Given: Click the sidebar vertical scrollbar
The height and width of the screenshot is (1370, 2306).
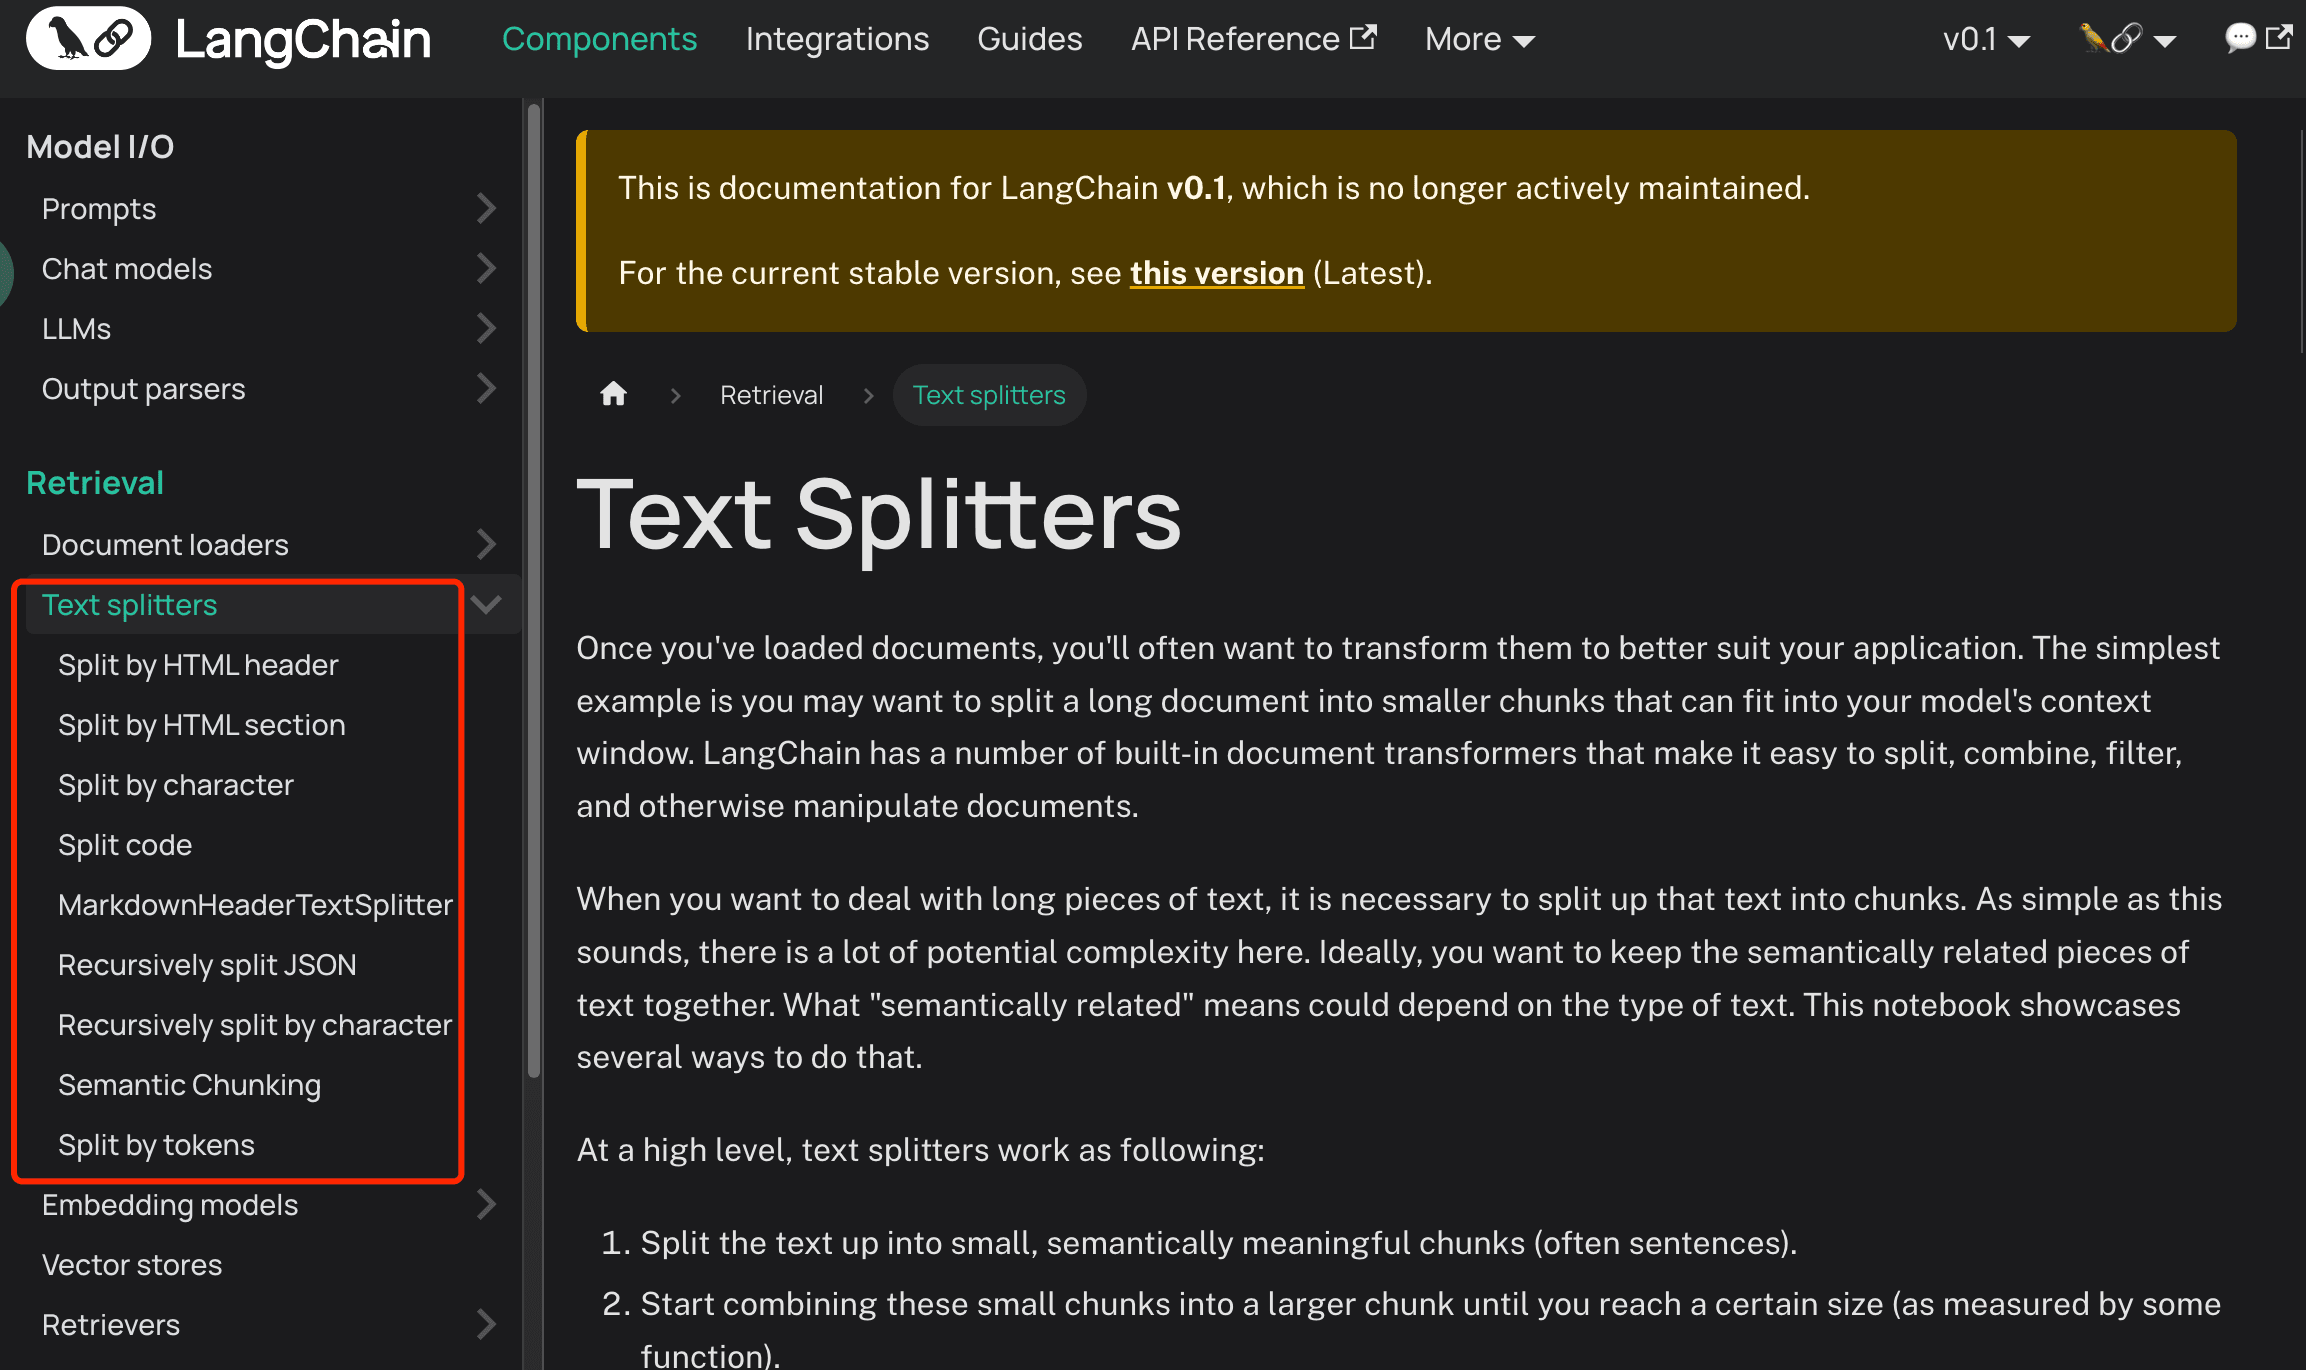Looking at the screenshot, I should [534, 590].
